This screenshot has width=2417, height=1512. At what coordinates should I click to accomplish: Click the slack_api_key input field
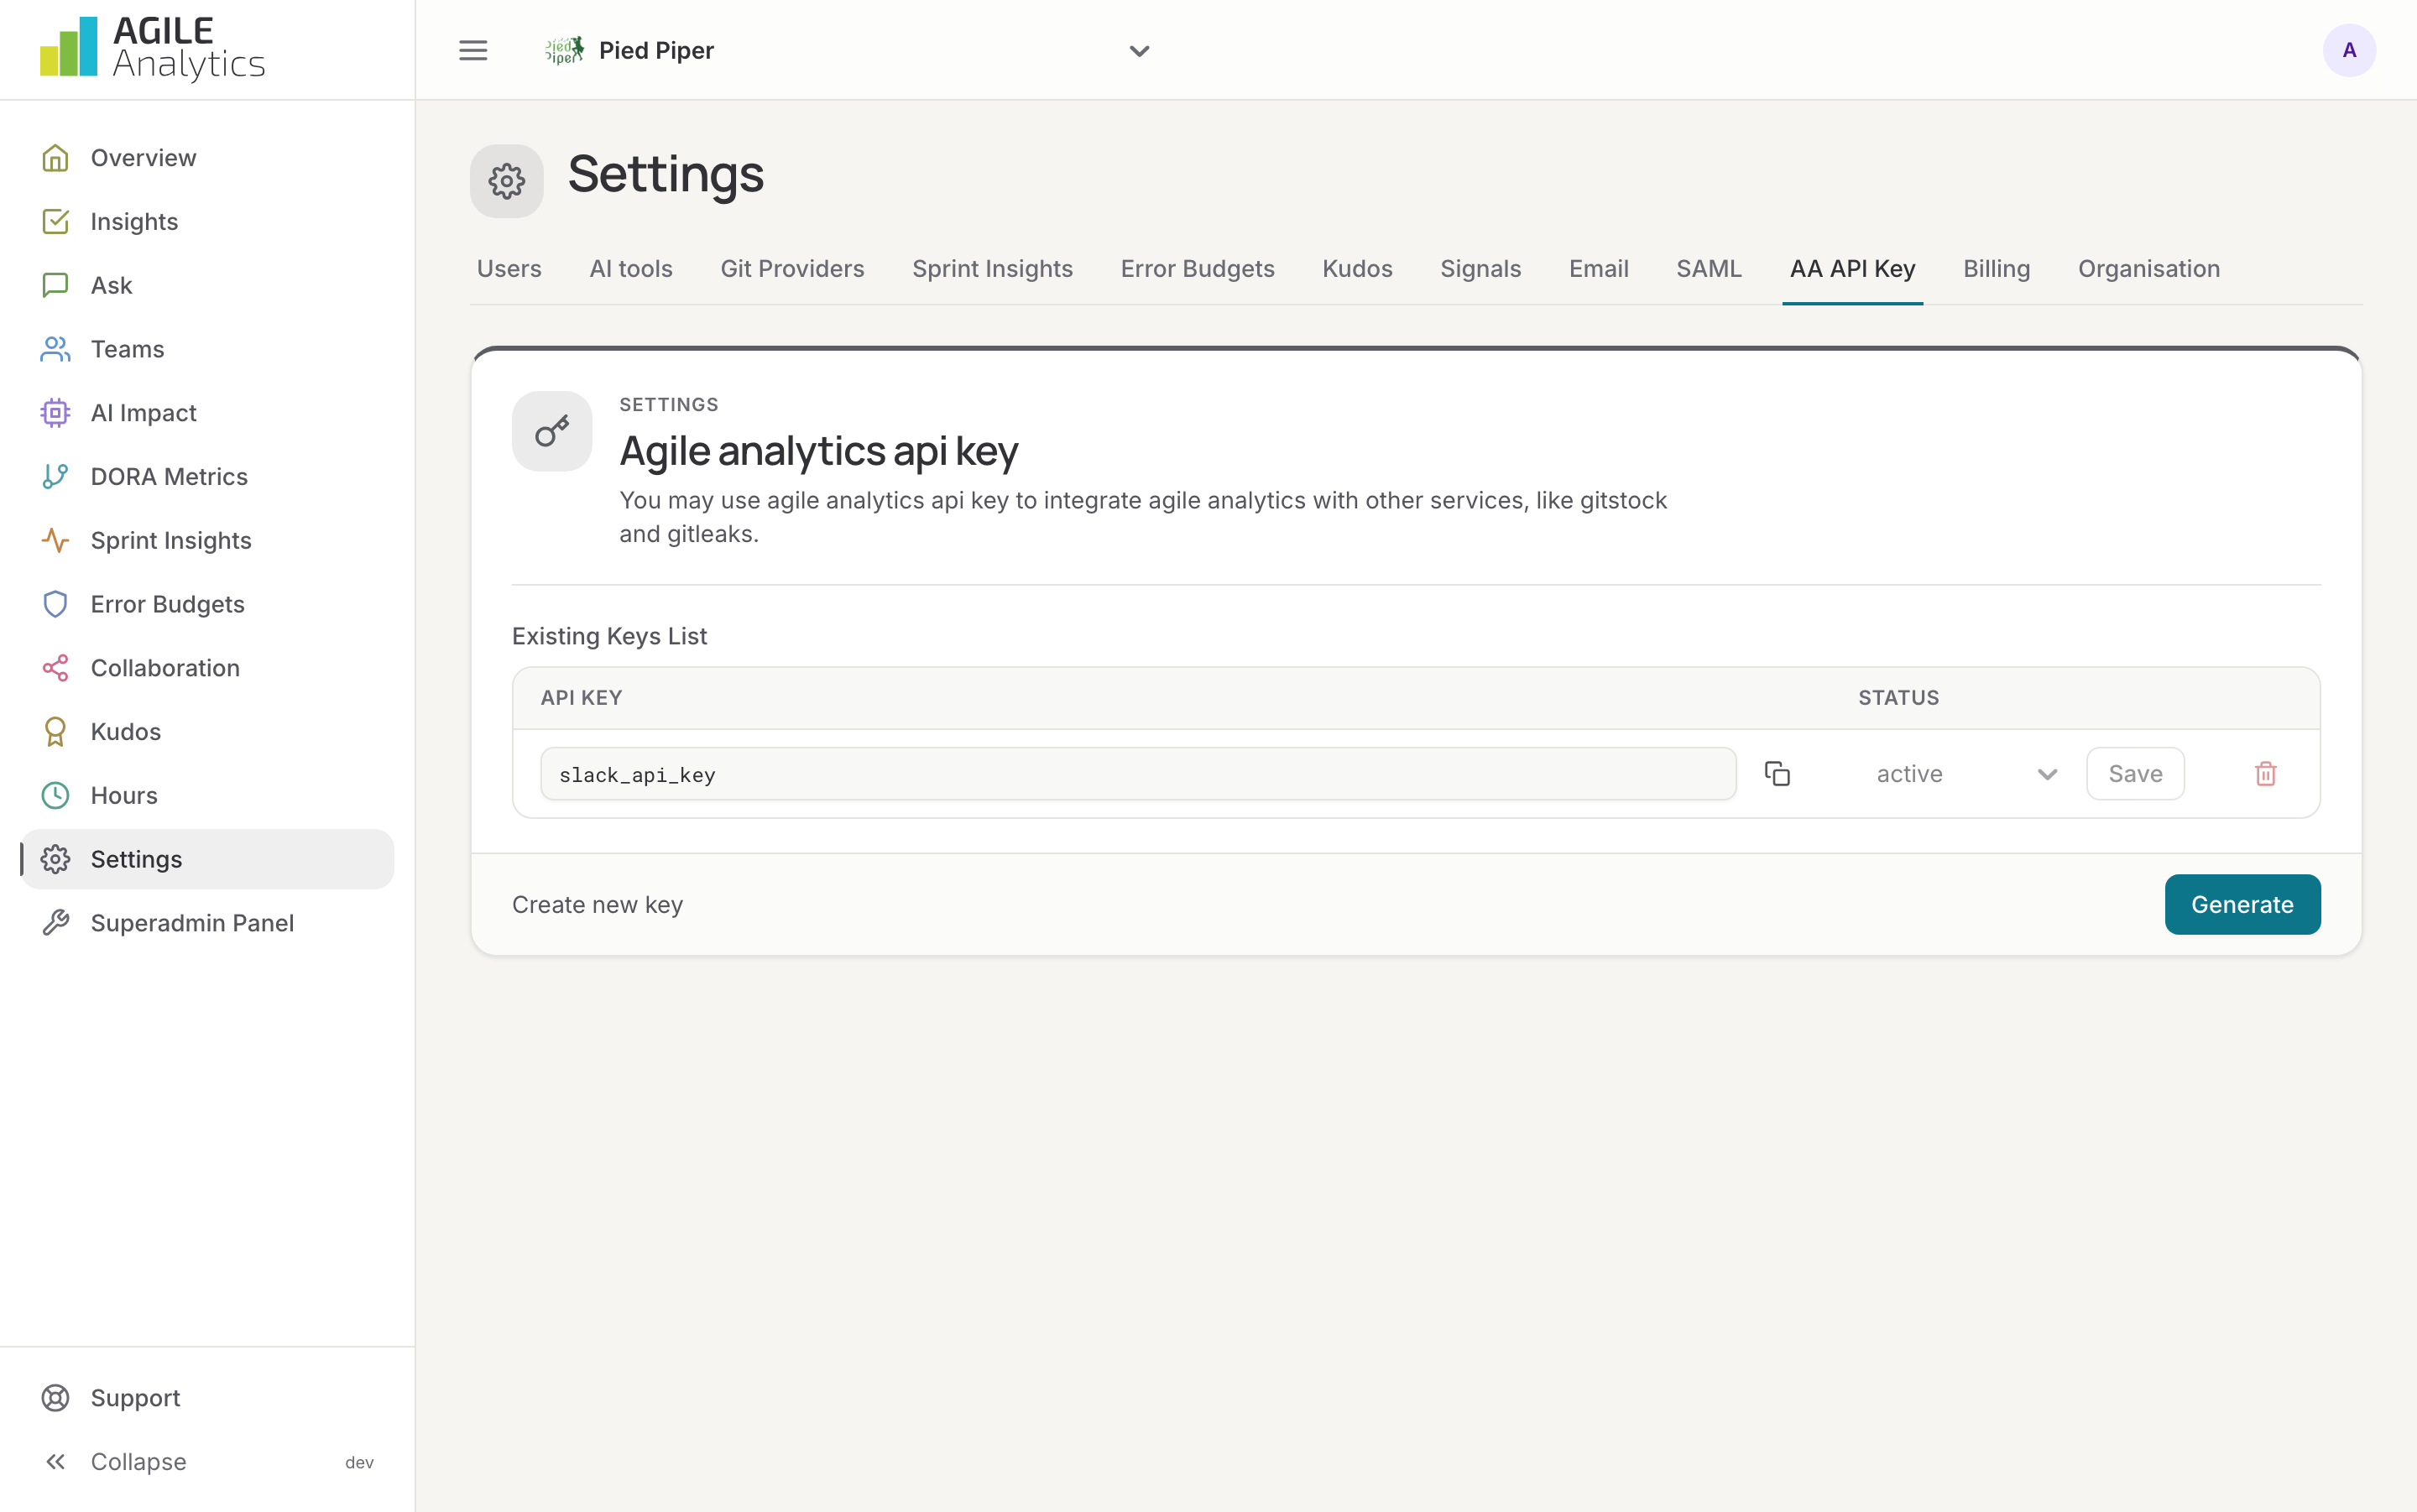click(x=1138, y=774)
